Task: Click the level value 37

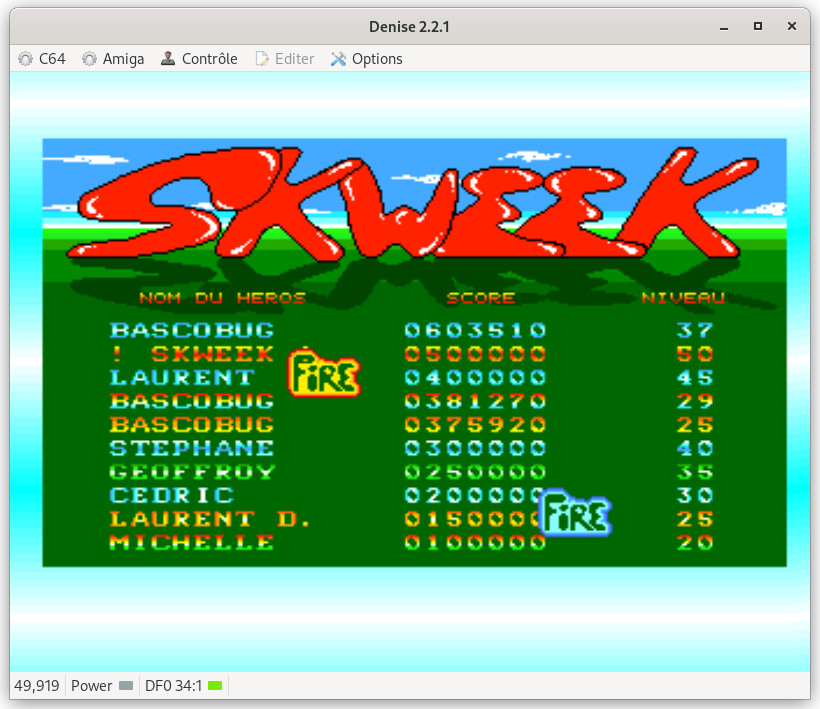Action: (x=695, y=330)
